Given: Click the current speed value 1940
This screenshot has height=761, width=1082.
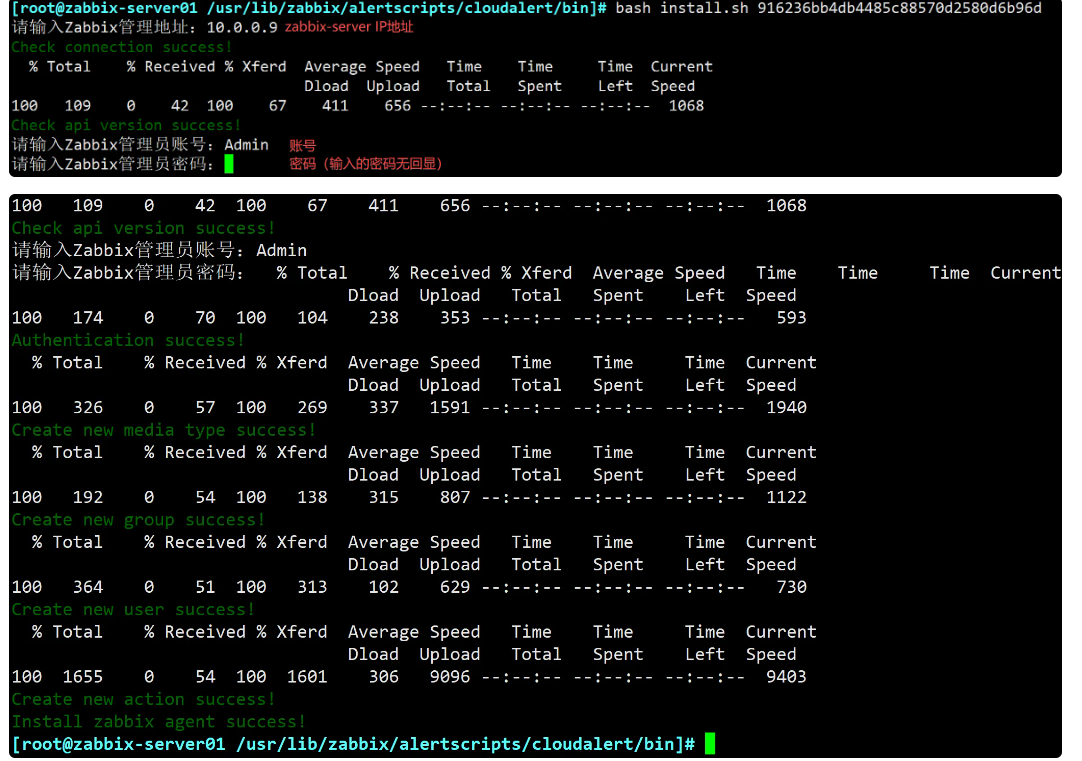Looking at the screenshot, I should coord(785,408).
